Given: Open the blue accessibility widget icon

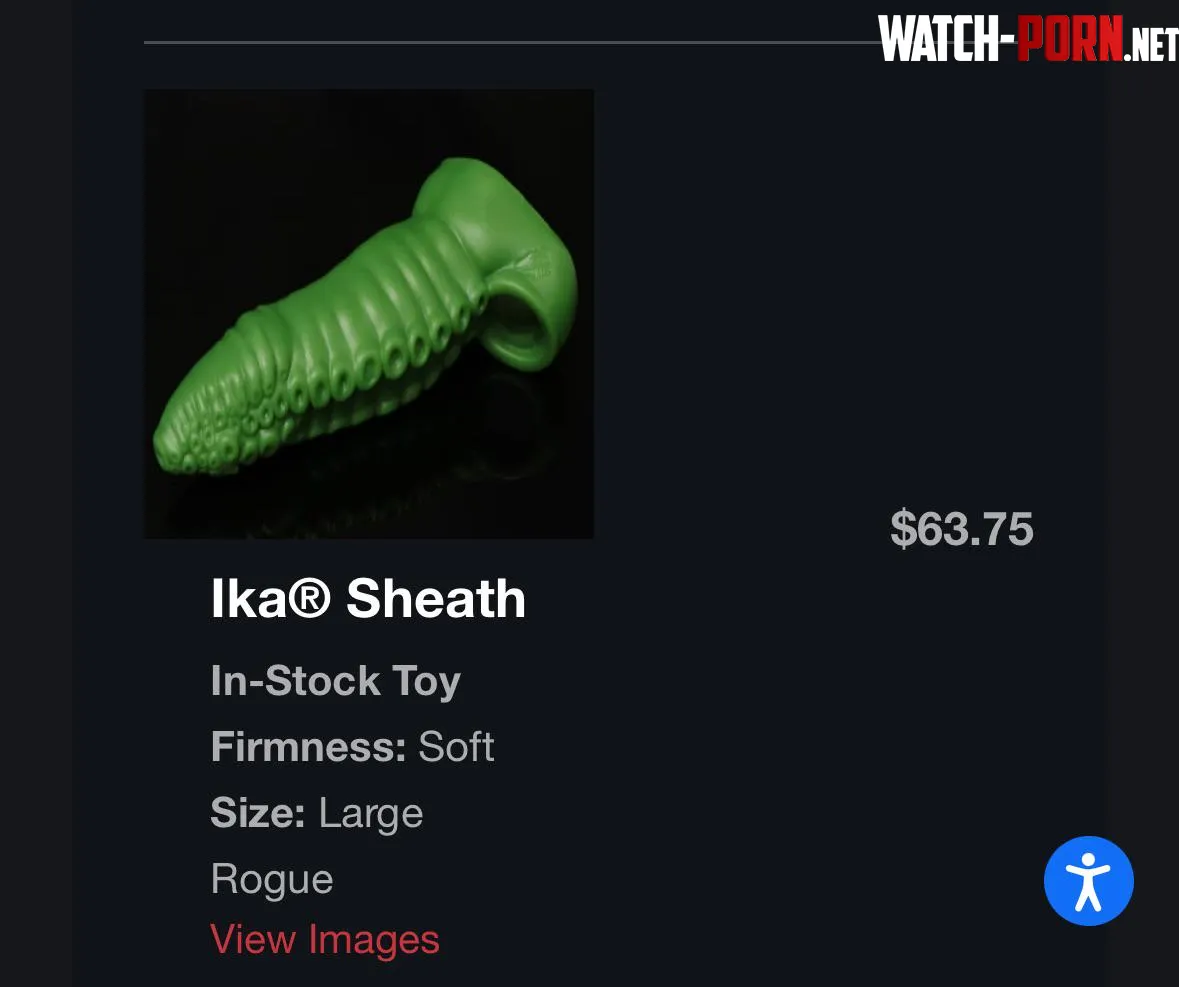Looking at the screenshot, I should point(1088,880).
